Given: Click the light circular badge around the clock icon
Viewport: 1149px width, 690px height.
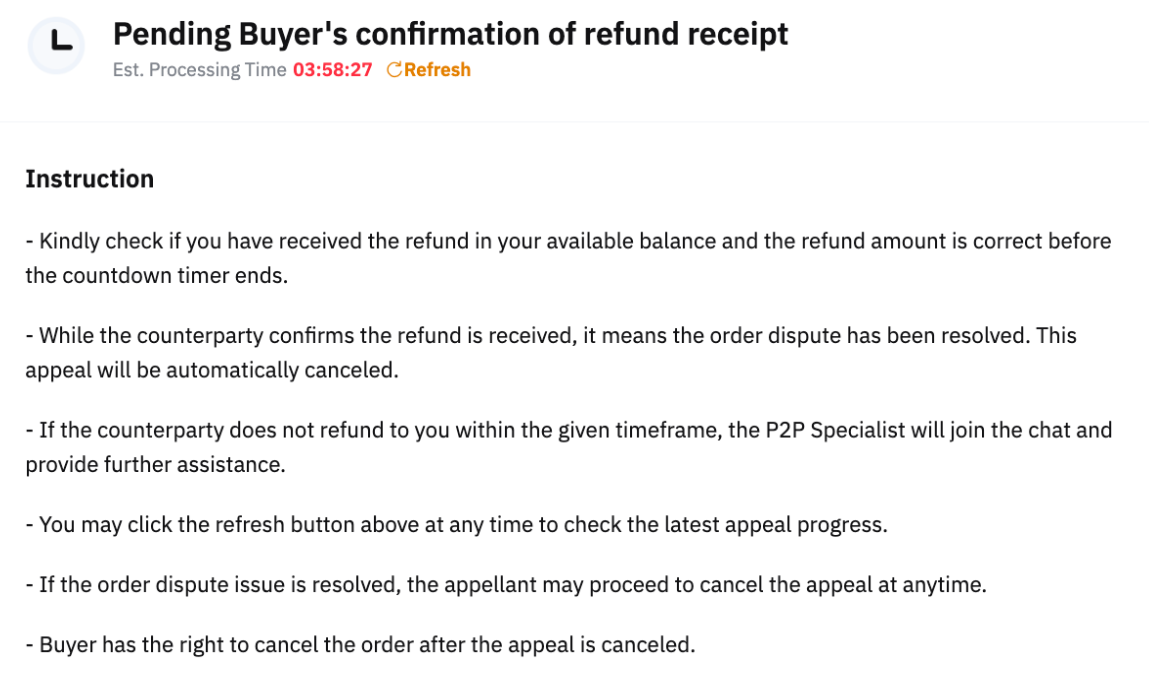Looking at the screenshot, I should click(56, 44).
